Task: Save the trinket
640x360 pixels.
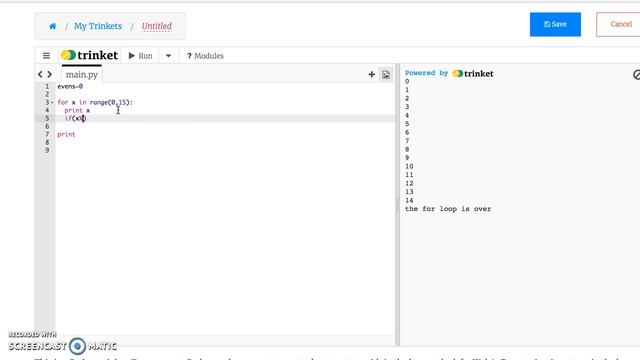Action: (x=555, y=24)
